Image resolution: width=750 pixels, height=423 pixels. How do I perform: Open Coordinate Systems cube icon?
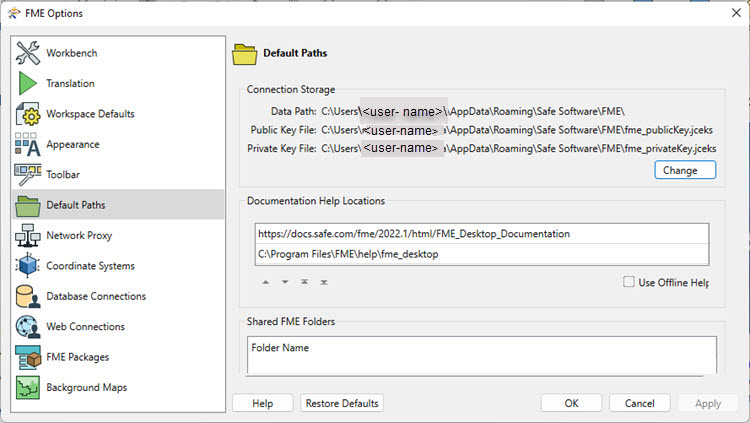coord(28,266)
